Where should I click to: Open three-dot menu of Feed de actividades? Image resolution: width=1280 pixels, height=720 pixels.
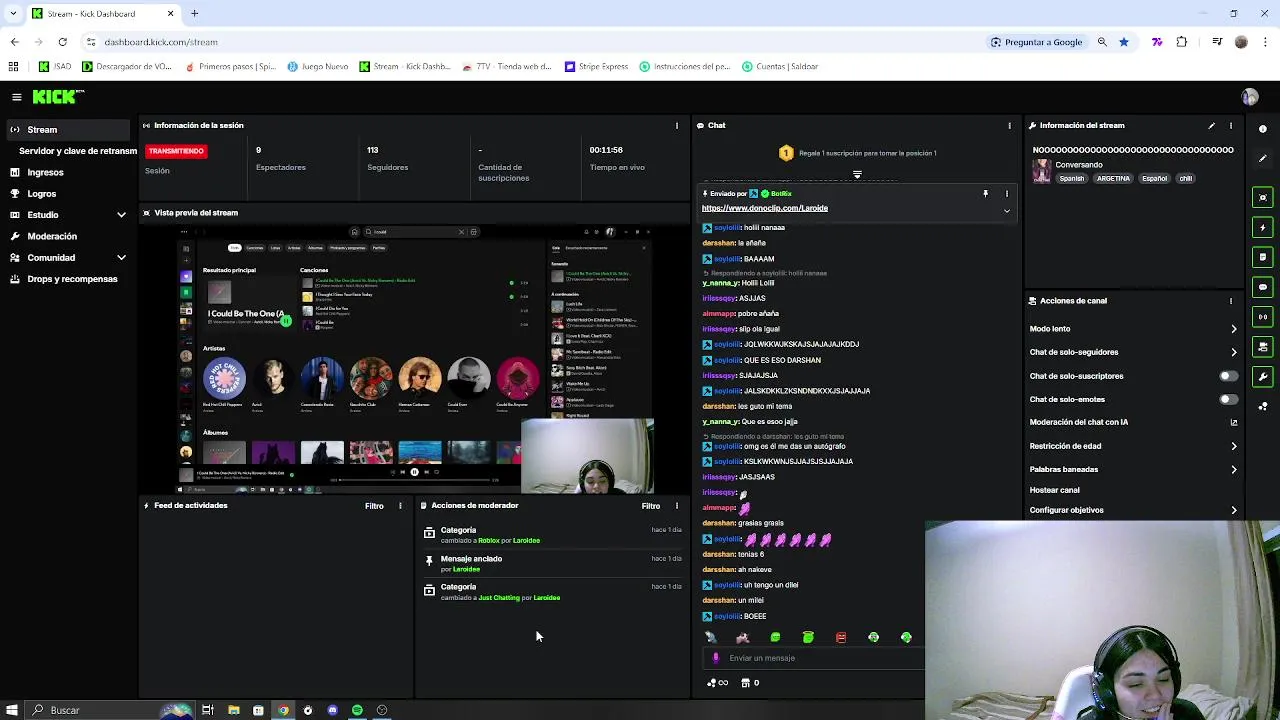[400, 506]
